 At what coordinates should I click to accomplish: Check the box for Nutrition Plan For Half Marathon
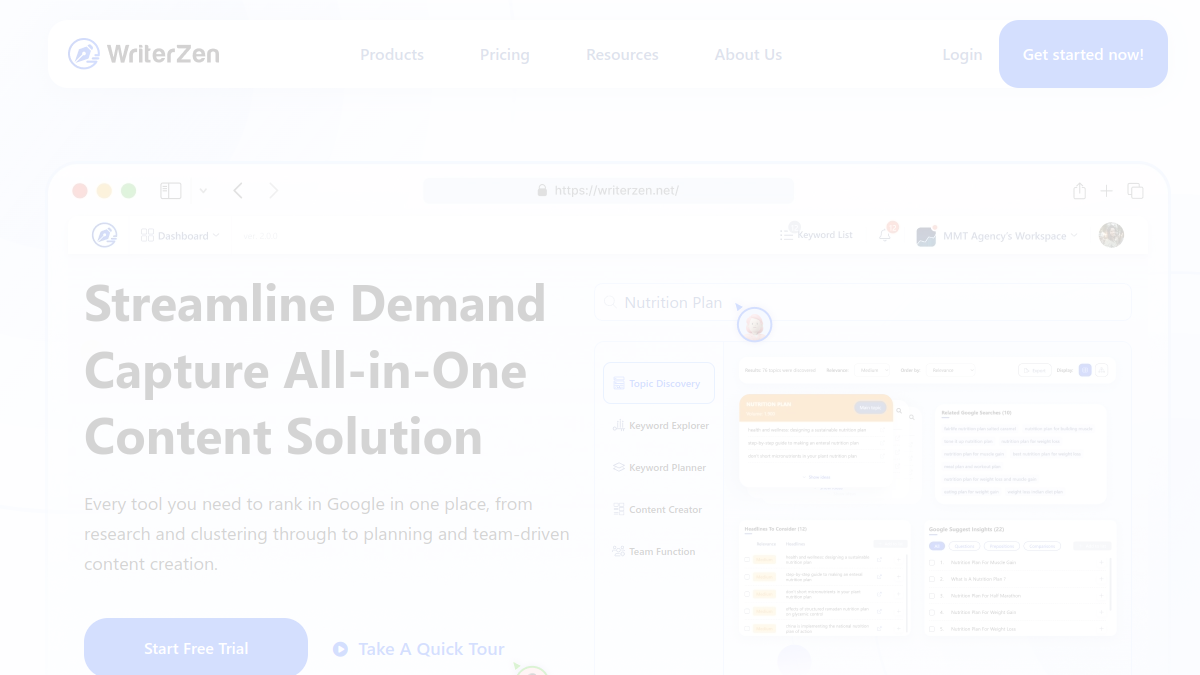coord(932,596)
